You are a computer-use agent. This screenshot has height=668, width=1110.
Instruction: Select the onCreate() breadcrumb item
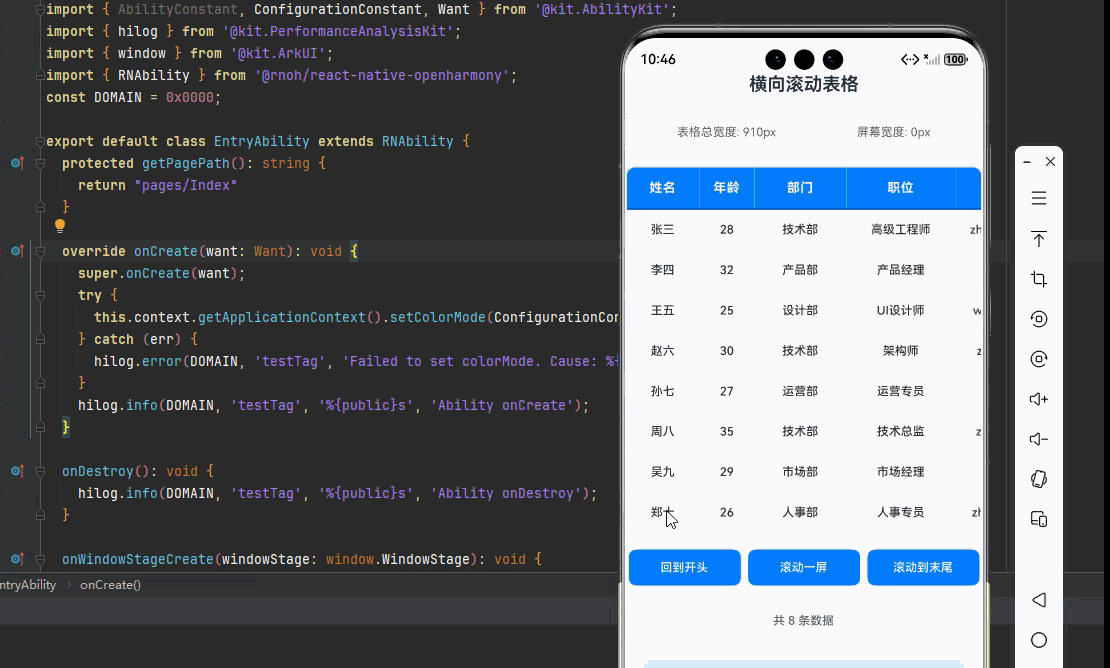(x=110, y=584)
